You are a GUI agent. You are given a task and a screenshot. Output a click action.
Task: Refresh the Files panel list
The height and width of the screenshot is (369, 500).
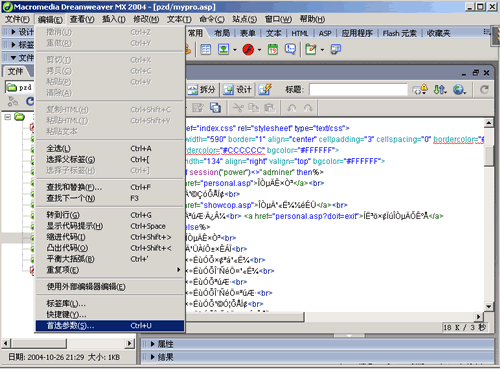click(30, 101)
